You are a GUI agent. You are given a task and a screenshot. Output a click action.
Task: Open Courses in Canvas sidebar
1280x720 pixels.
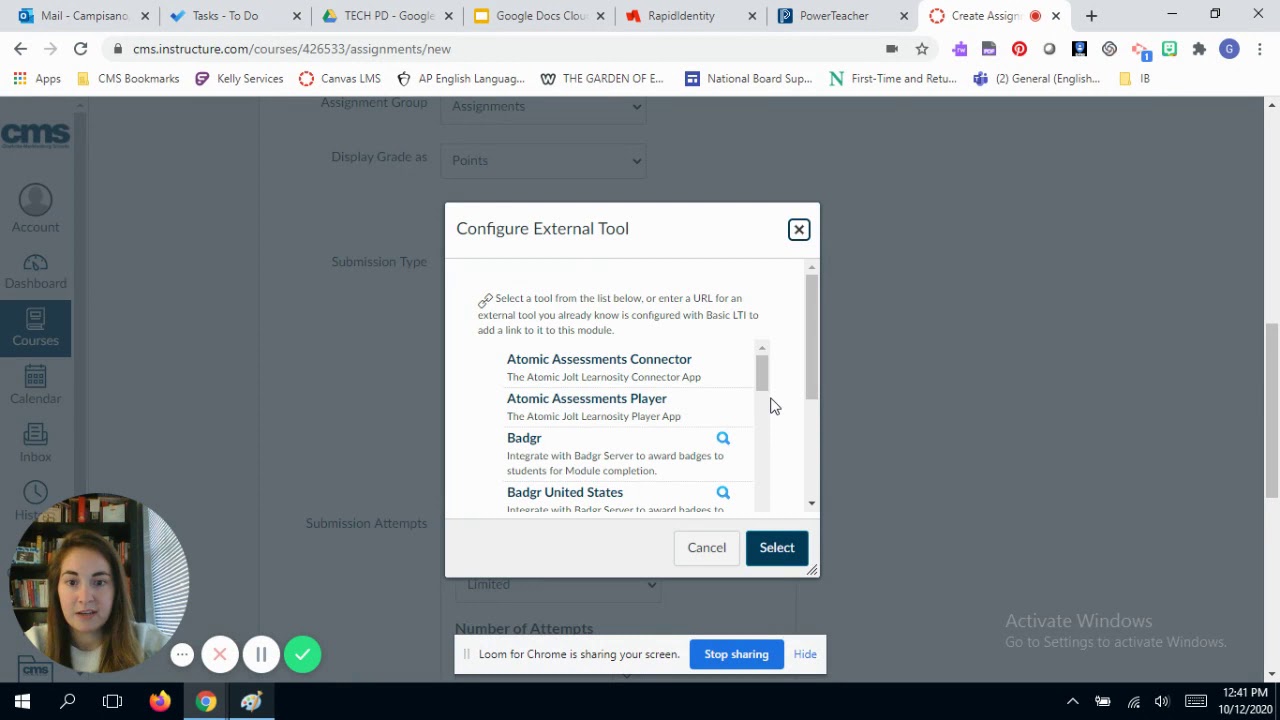point(35,328)
